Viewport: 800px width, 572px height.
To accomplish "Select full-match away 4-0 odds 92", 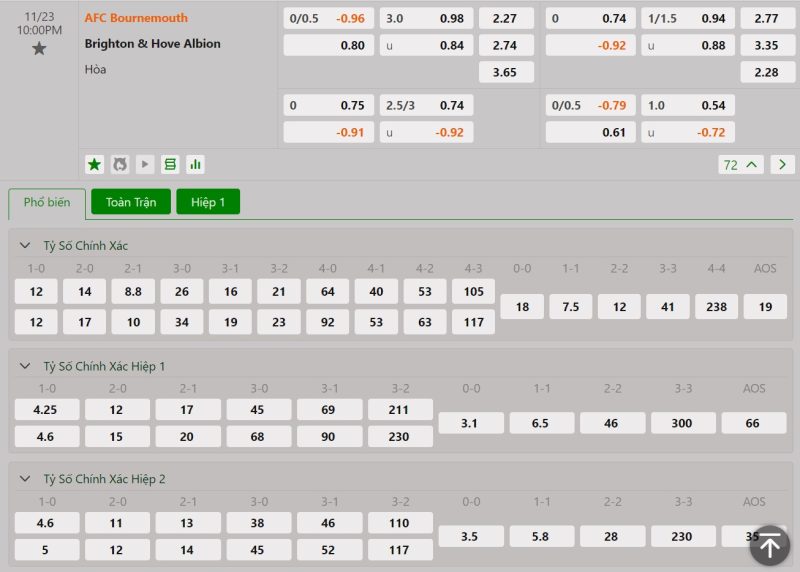I will [328, 322].
